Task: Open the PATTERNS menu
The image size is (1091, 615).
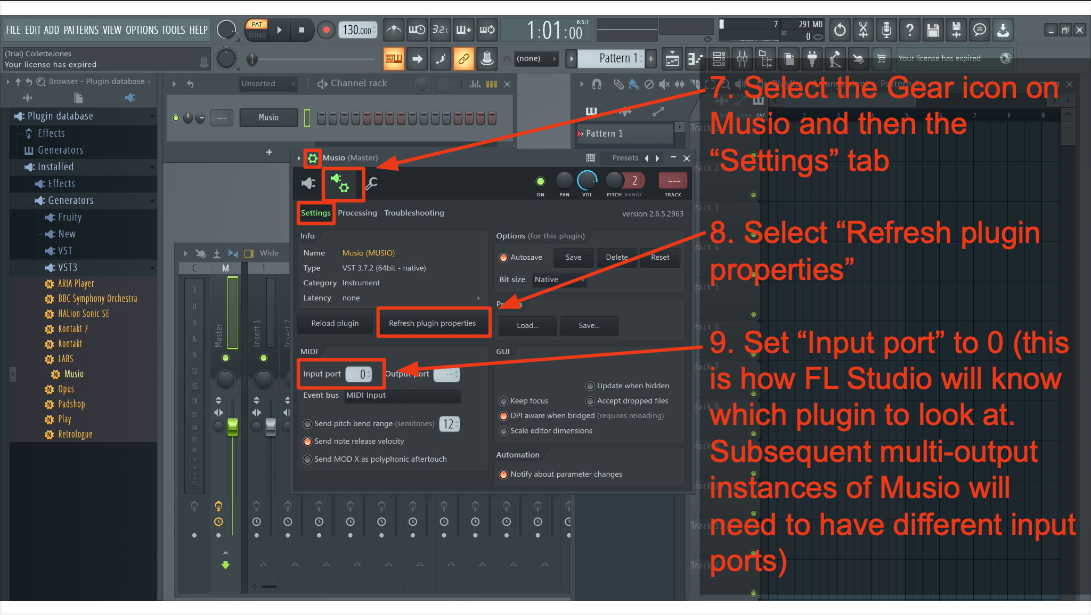Action: pos(81,30)
